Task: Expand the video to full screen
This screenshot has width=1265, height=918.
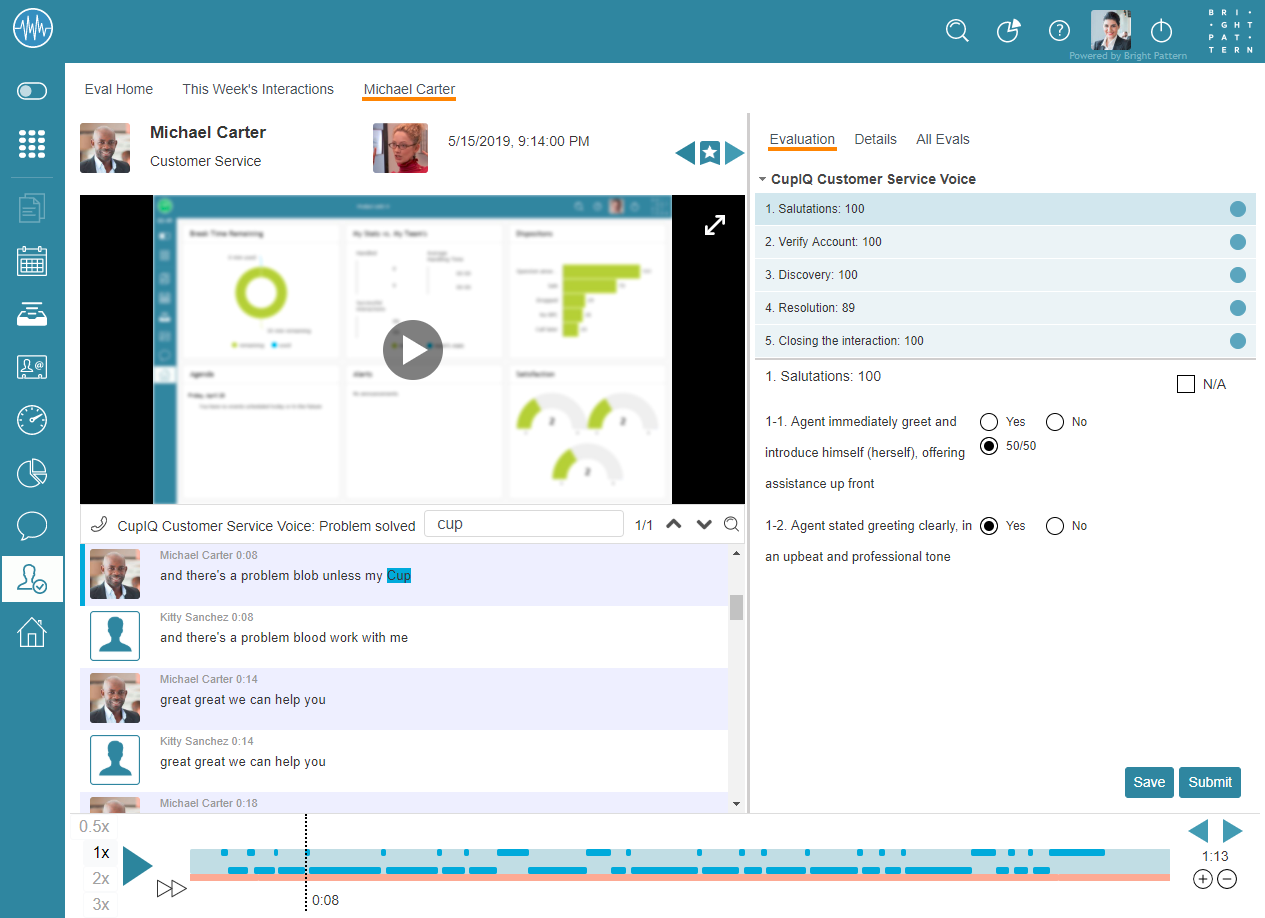Action: [x=715, y=226]
